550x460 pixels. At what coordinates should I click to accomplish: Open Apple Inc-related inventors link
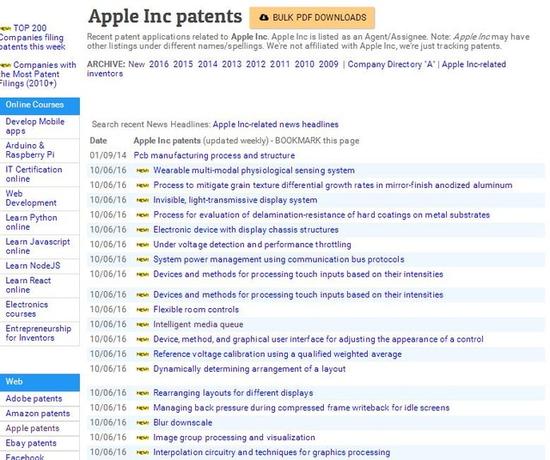click(296, 69)
